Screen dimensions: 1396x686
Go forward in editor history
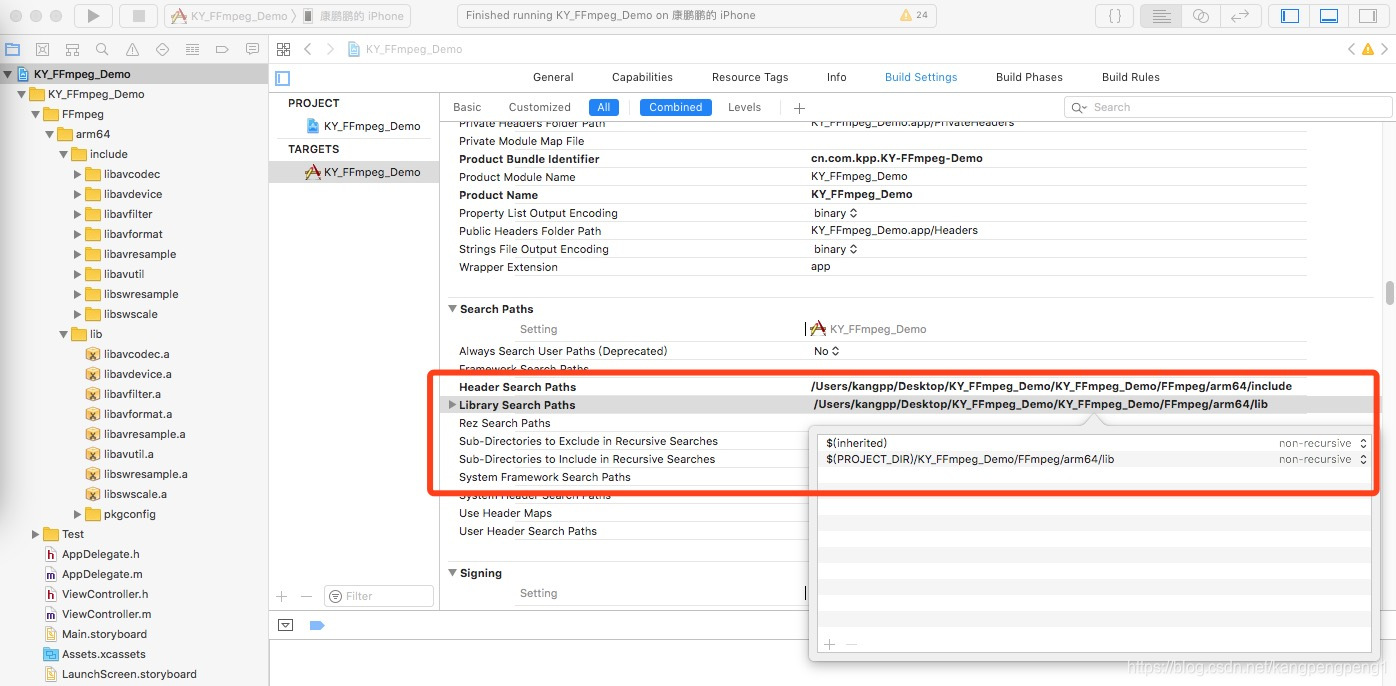pyautogui.click(x=330, y=49)
